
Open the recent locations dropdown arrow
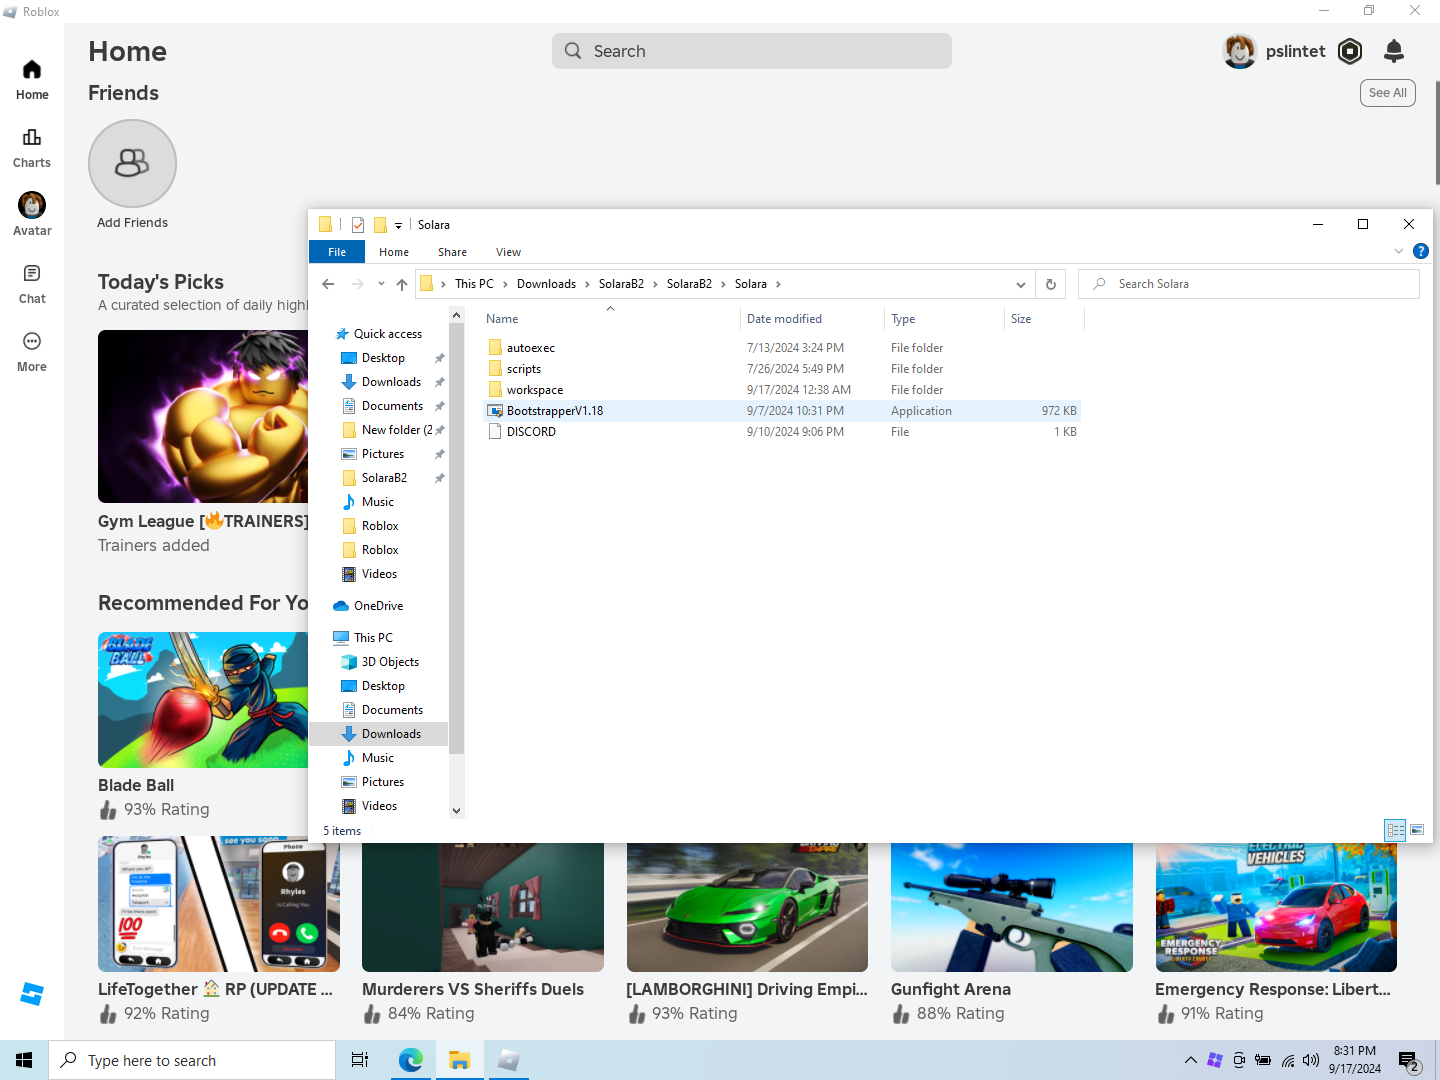pos(381,284)
